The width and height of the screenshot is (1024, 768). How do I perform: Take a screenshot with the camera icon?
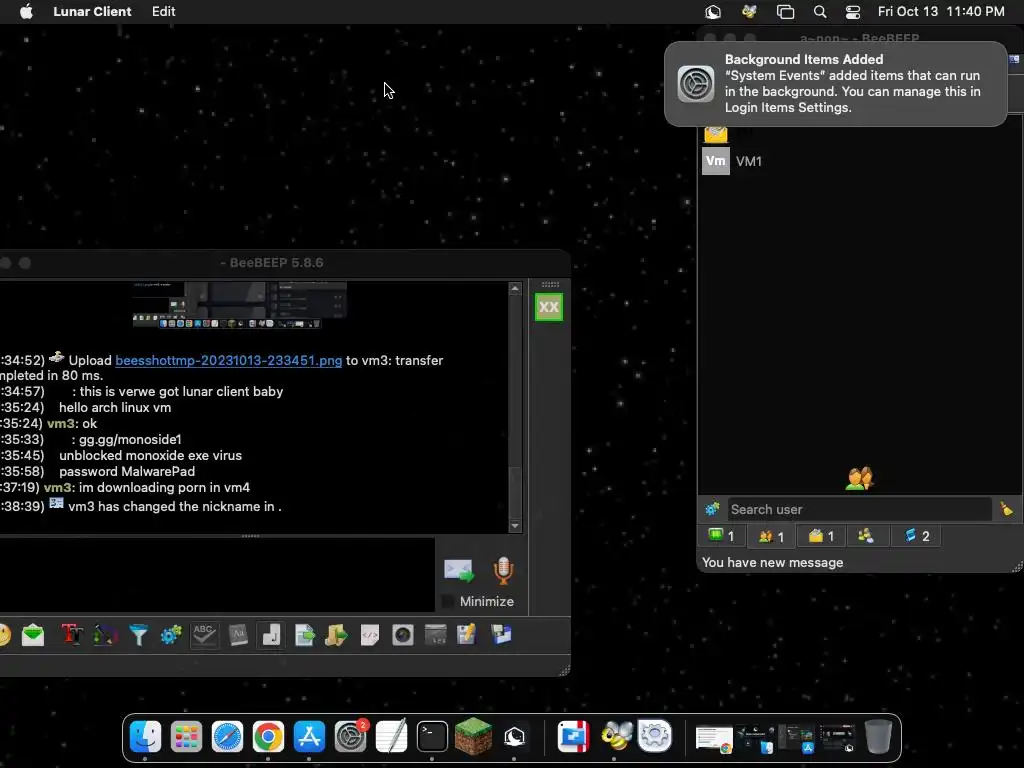point(403,635)
